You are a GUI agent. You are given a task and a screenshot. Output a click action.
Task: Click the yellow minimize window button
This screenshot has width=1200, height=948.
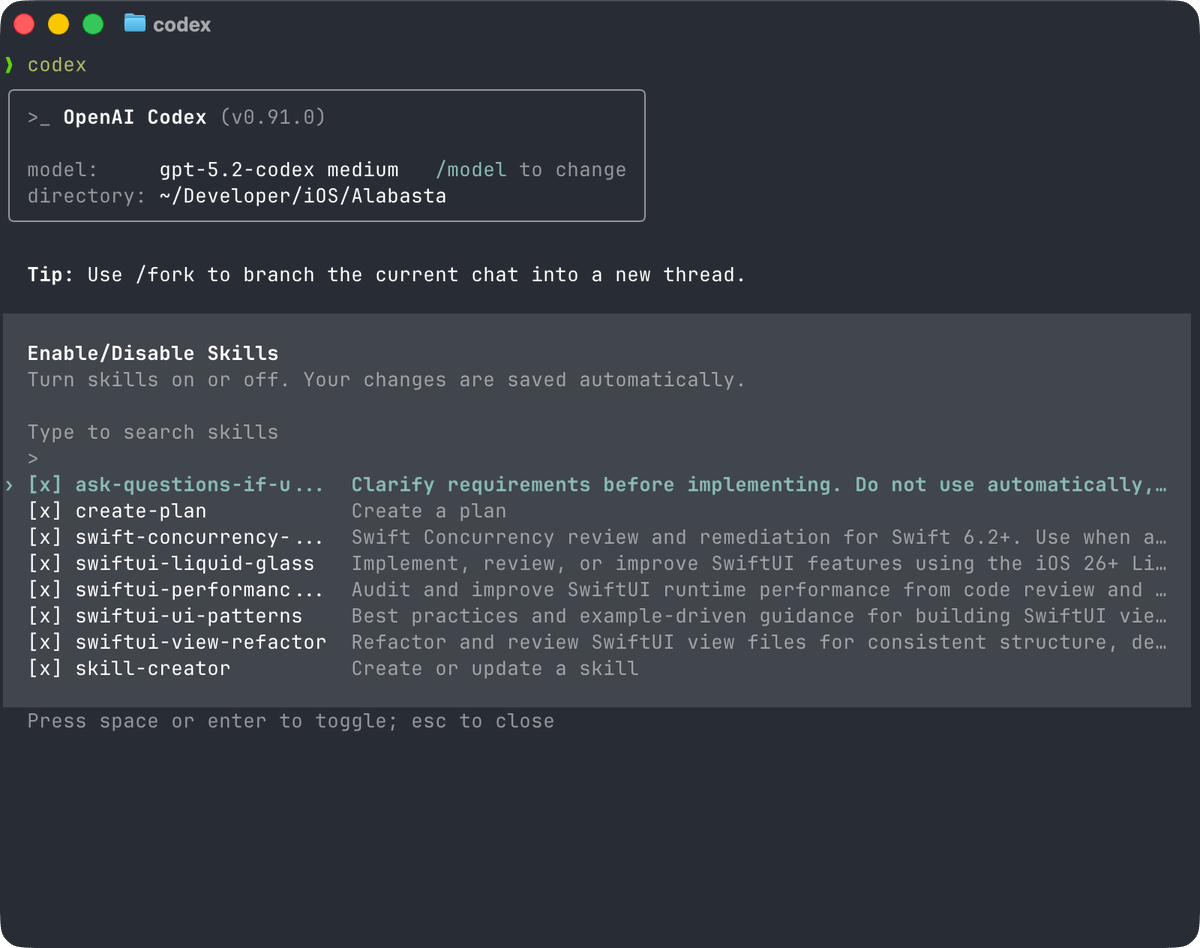click(x=59, y=24)
